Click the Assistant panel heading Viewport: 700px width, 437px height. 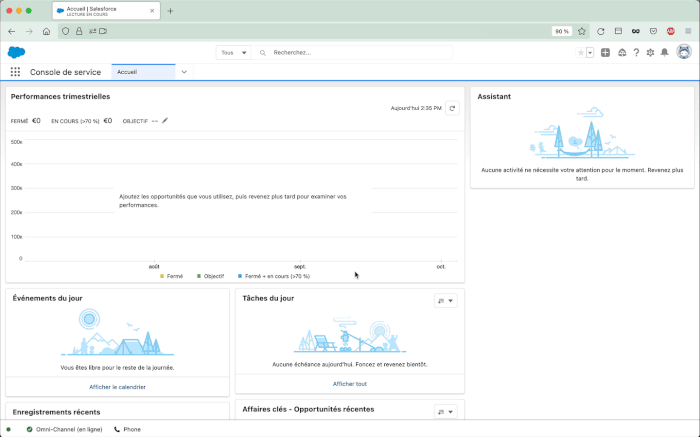click(494, 96)
